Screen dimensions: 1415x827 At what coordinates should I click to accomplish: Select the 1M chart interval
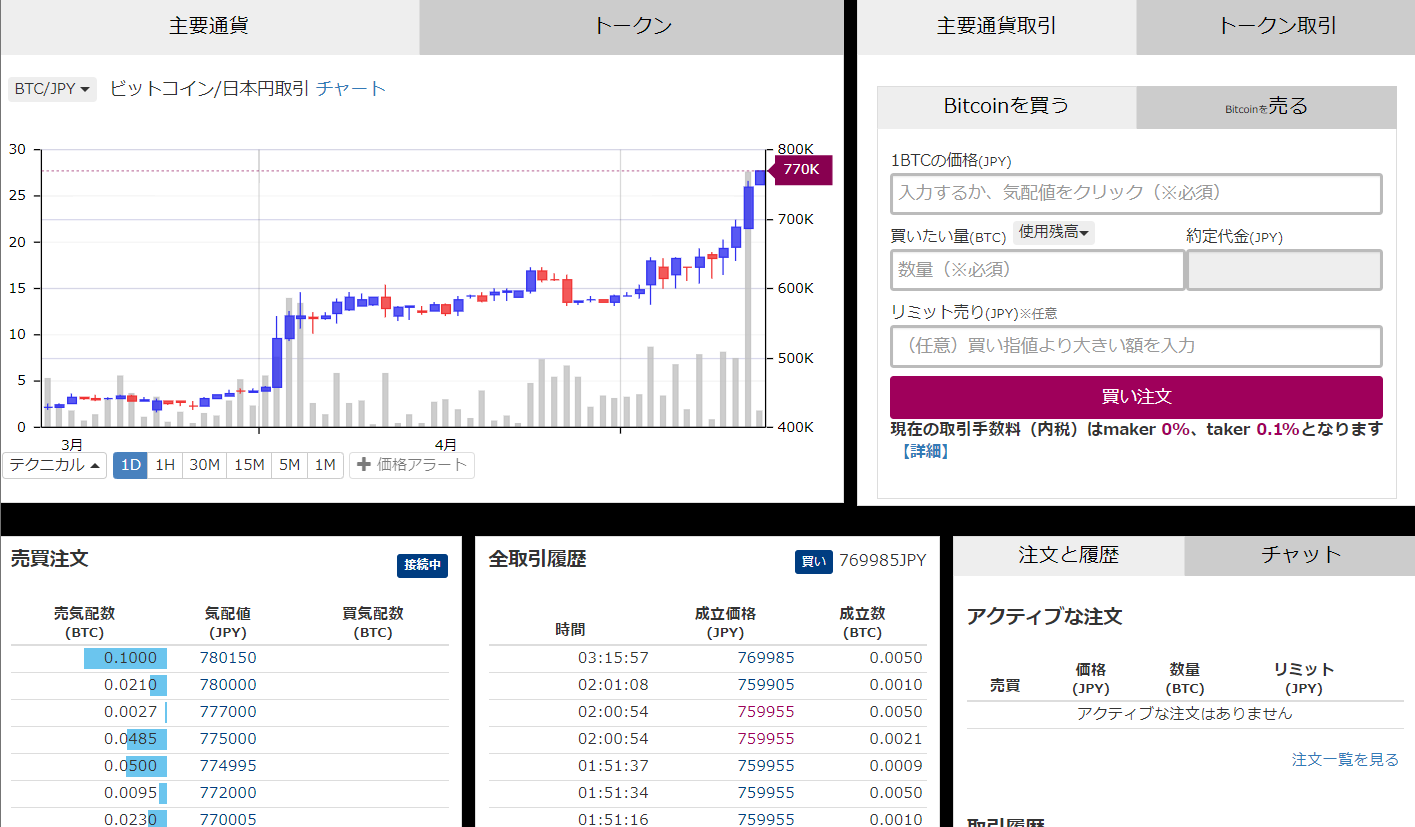(325, 465)
